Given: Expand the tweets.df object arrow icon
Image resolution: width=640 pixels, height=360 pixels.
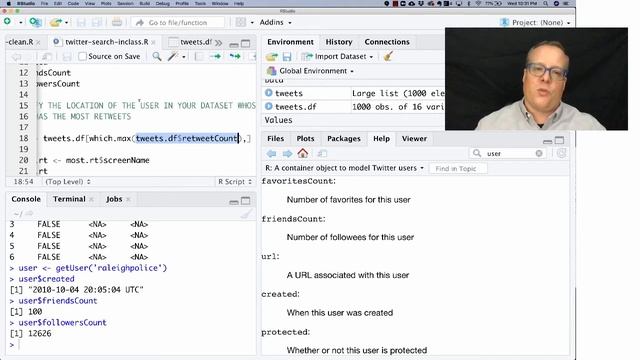Looking at the screenshot, I should point(269,106).
